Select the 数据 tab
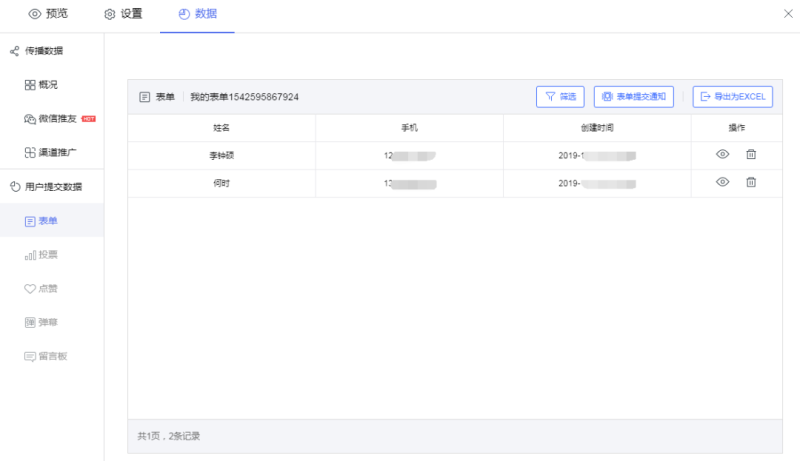 (x=197, y=14)
